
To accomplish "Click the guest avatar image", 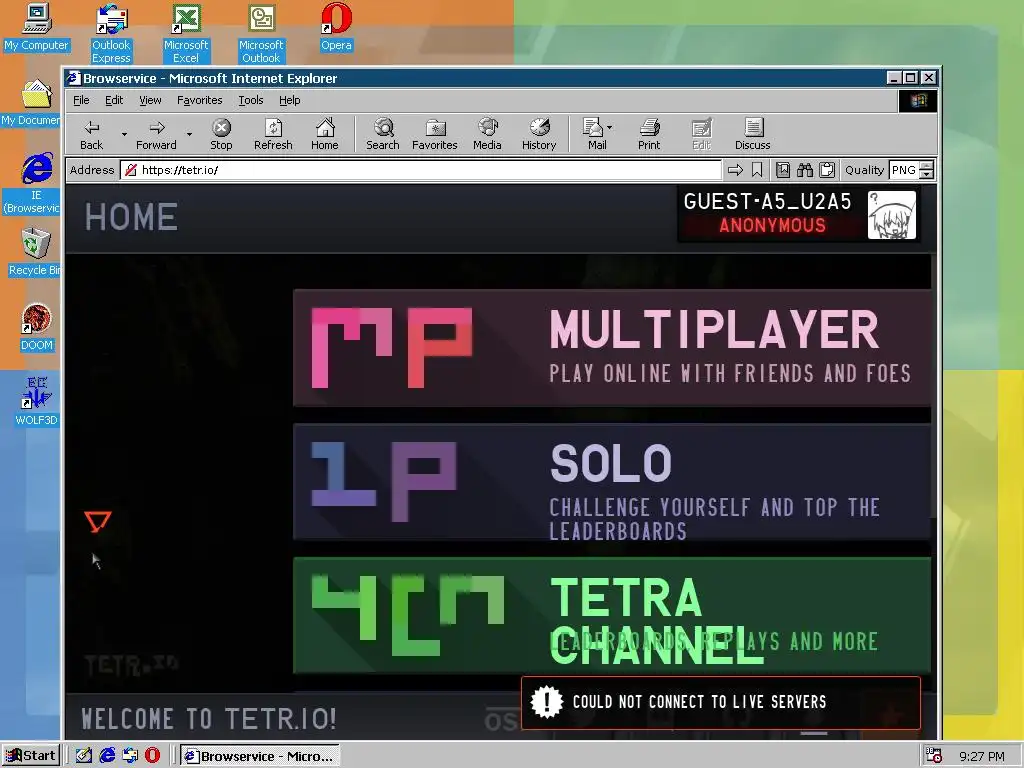I will click(x=891, y=215).
